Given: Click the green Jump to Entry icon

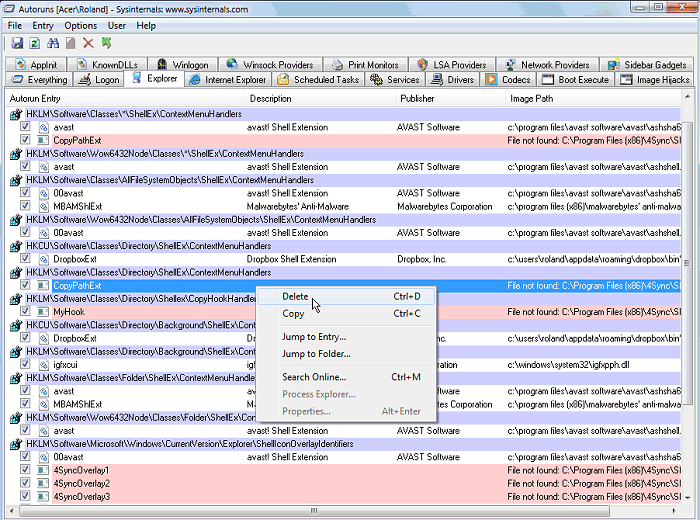Looking at the screenshot, I should [x=106, y=43].
